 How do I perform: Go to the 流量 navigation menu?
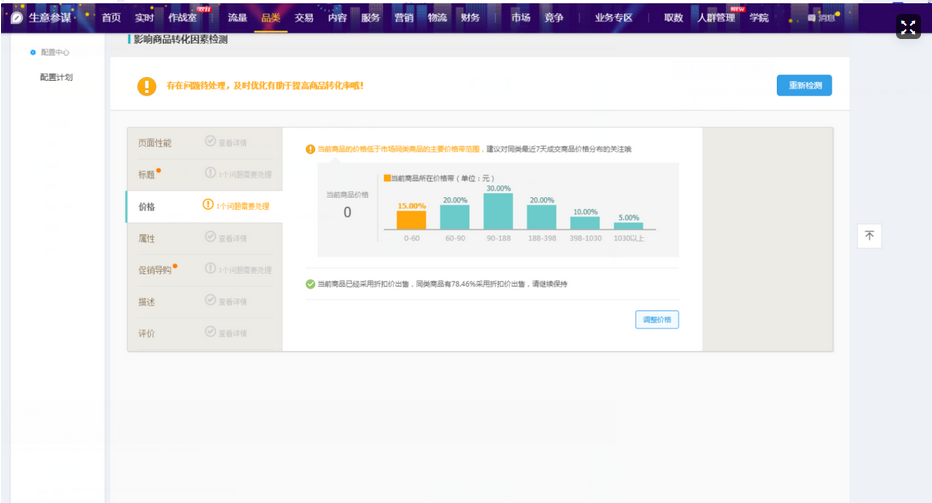click(x=237, y=18)
